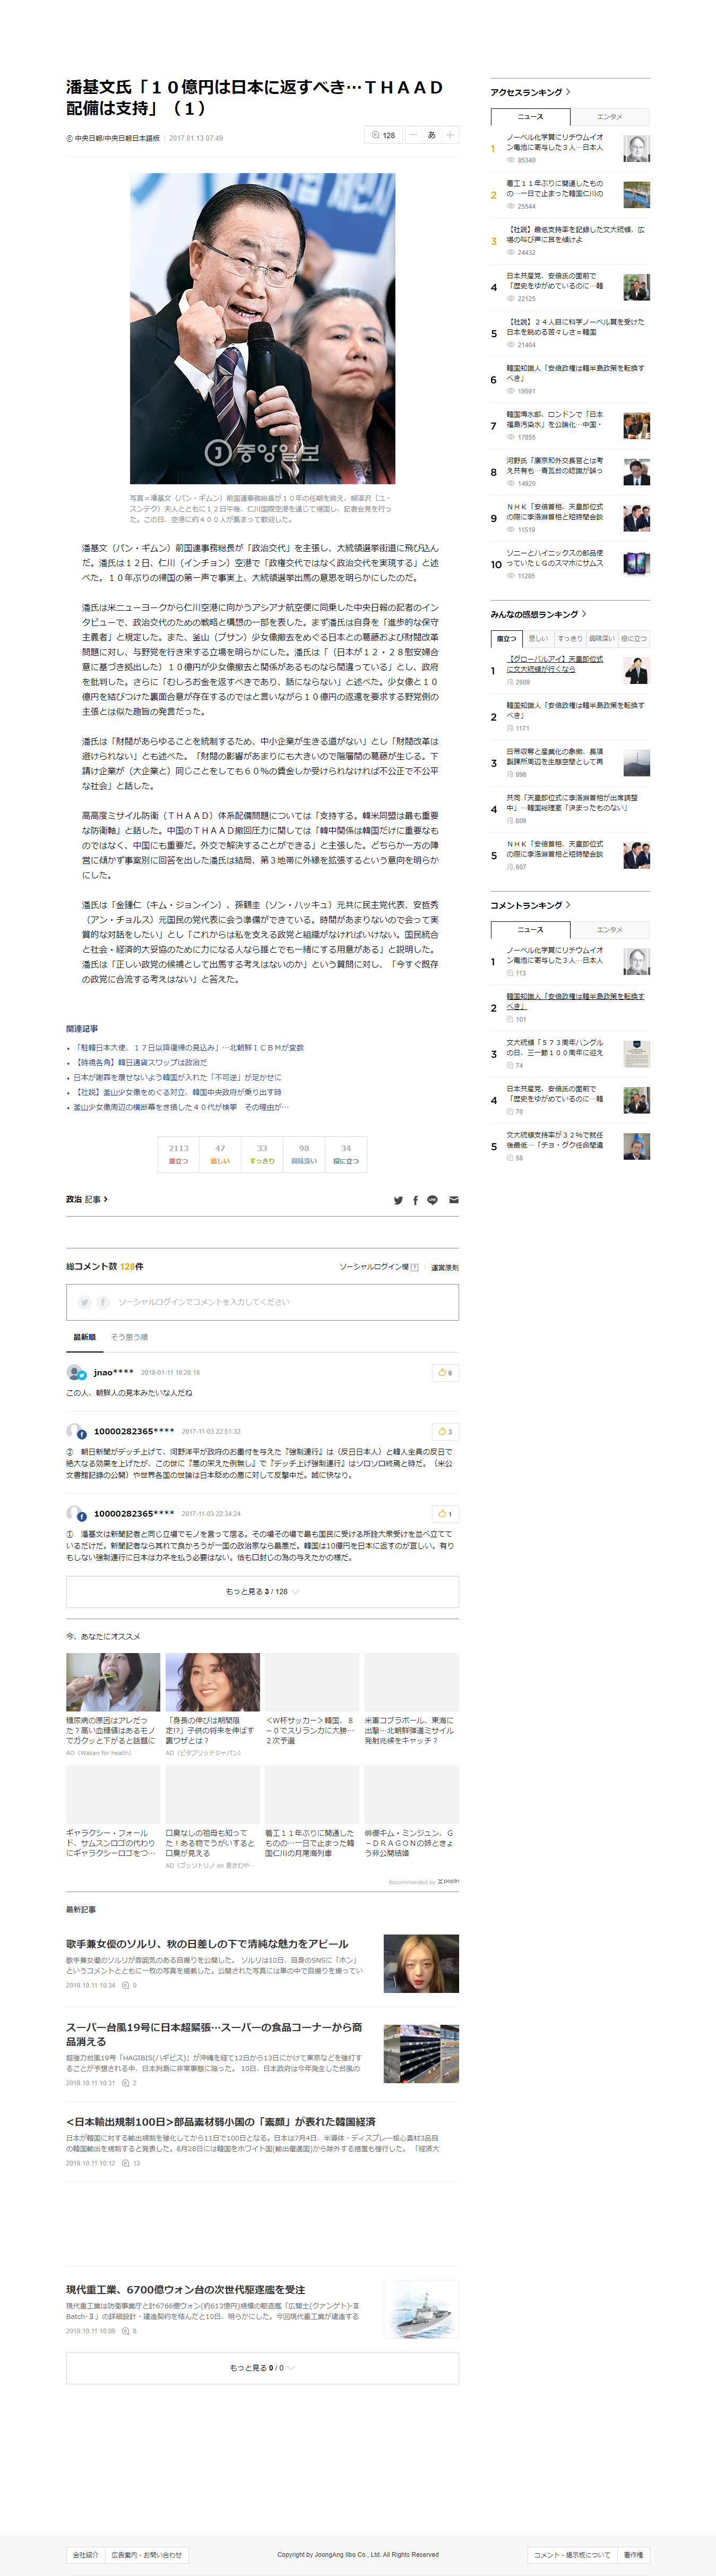This screenshot has height=2576, width=716.
Task: Click the Twitter share icon below the article
Action: click(x=398, y=1199)
